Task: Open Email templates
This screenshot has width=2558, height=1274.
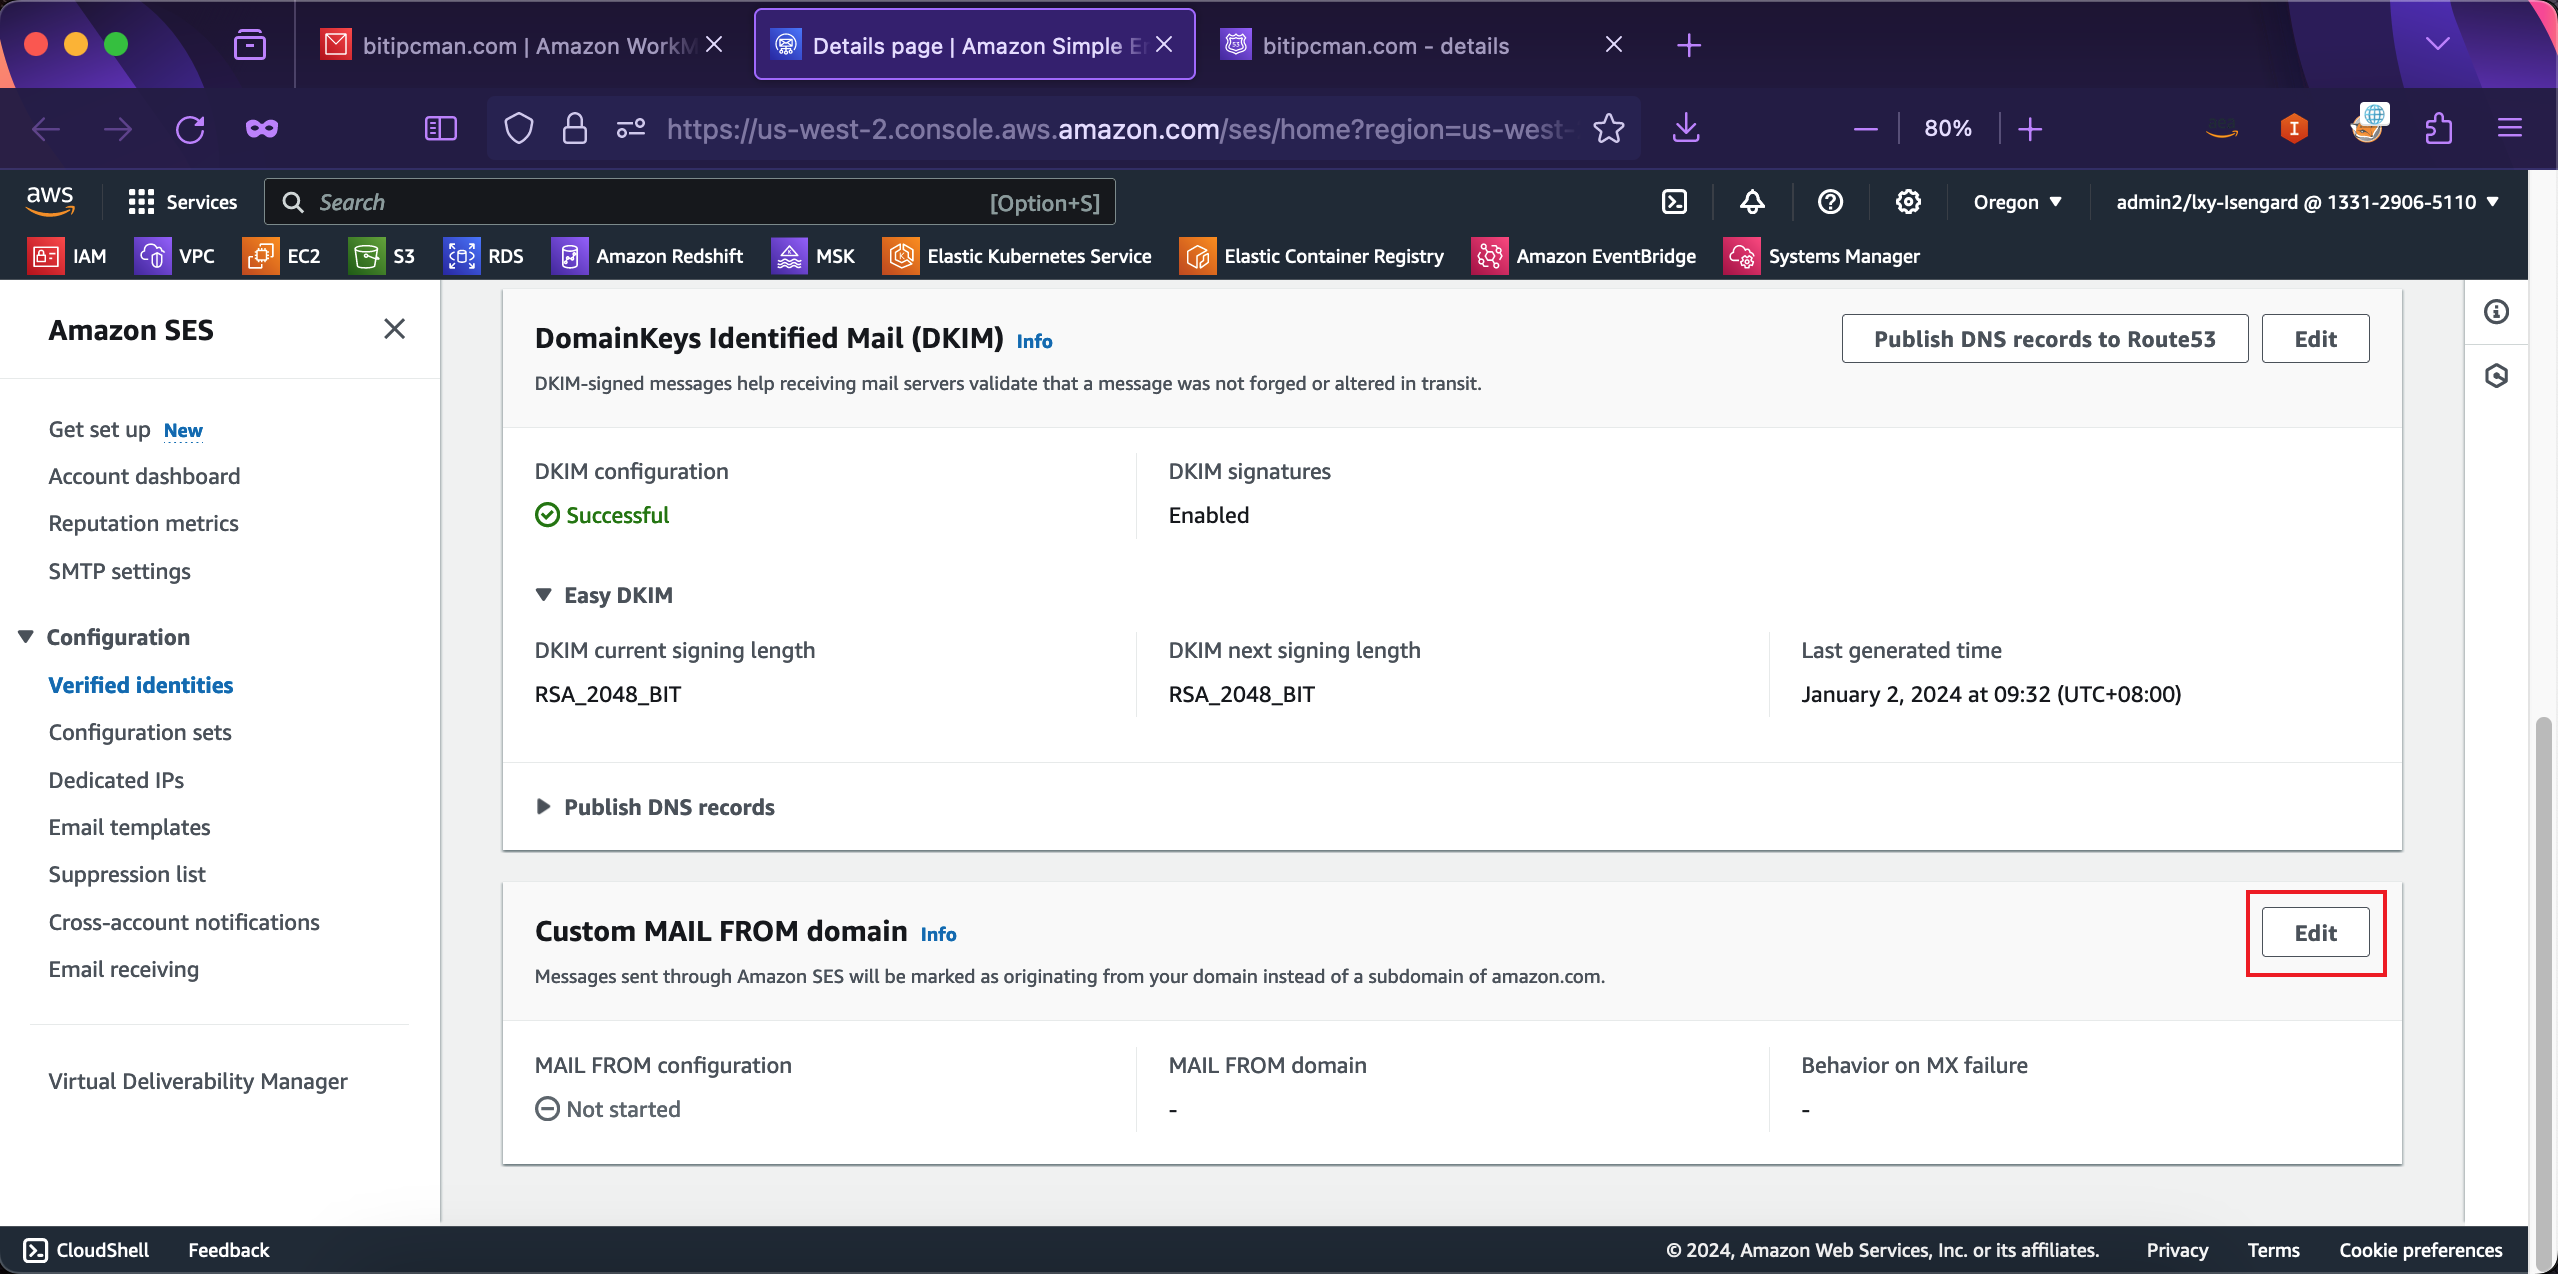Action: (x=129, y=827)
